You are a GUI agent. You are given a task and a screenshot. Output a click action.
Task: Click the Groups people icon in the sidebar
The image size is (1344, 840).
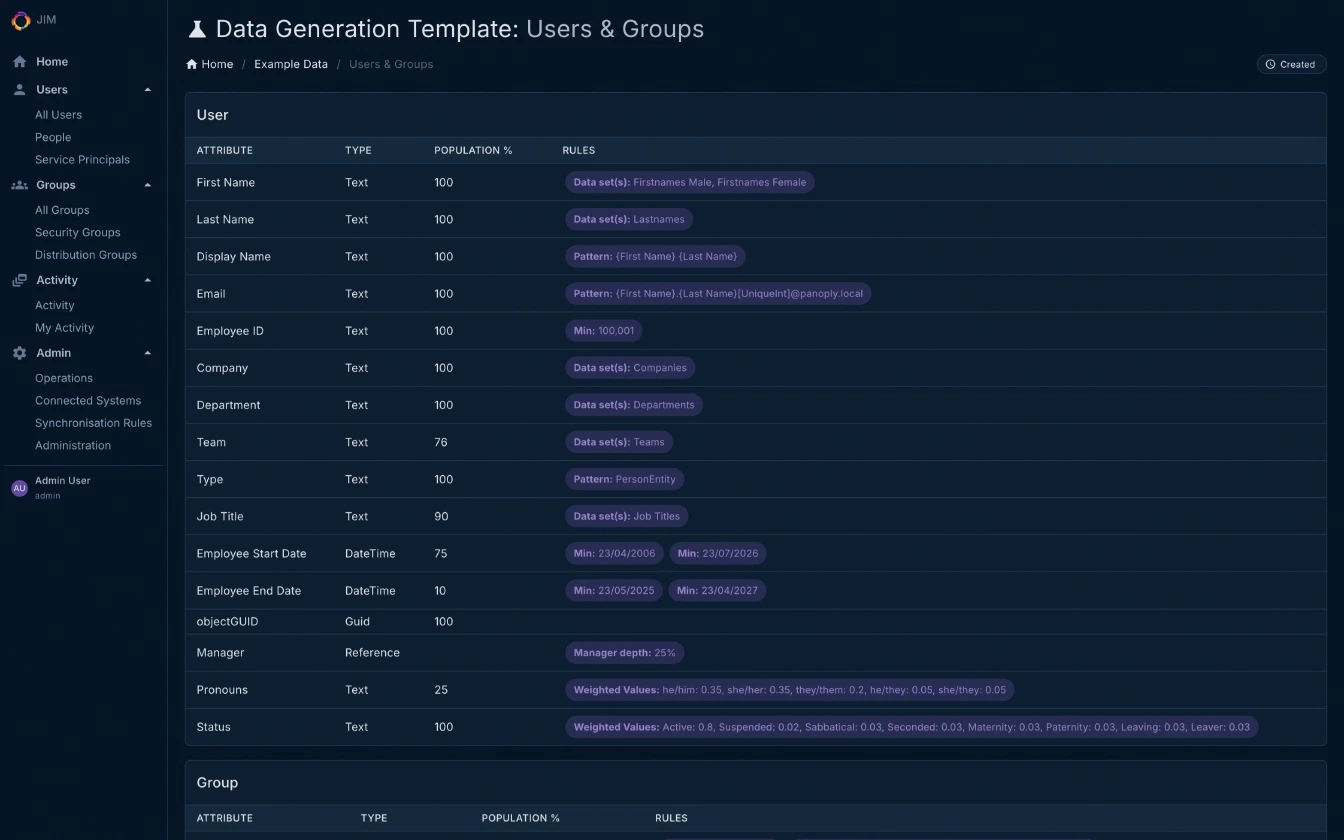click(x=18, y=185)
